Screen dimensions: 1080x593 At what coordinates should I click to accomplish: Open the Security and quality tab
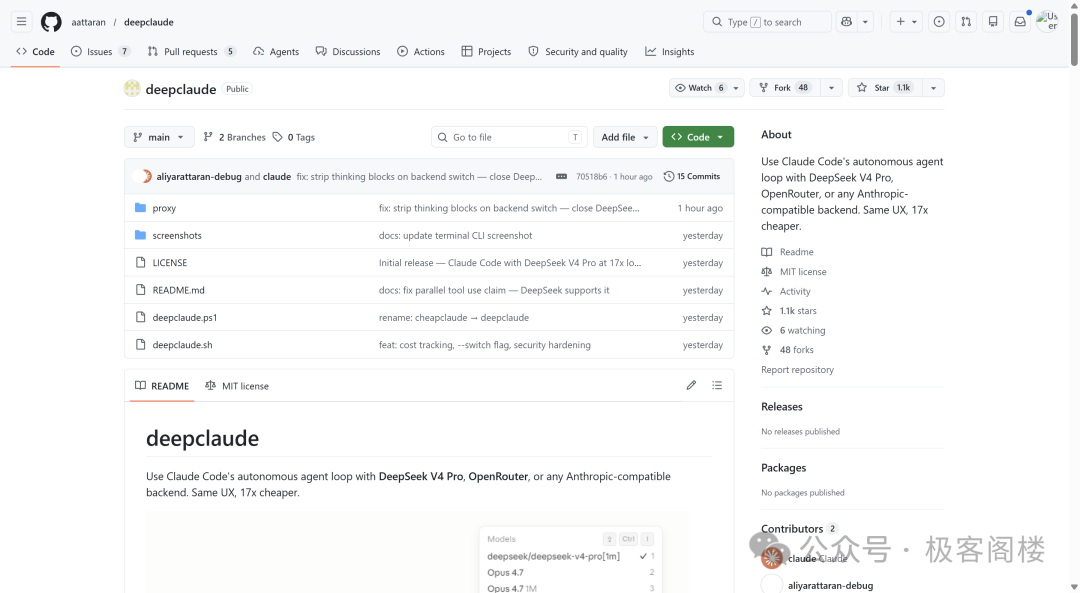578,52
